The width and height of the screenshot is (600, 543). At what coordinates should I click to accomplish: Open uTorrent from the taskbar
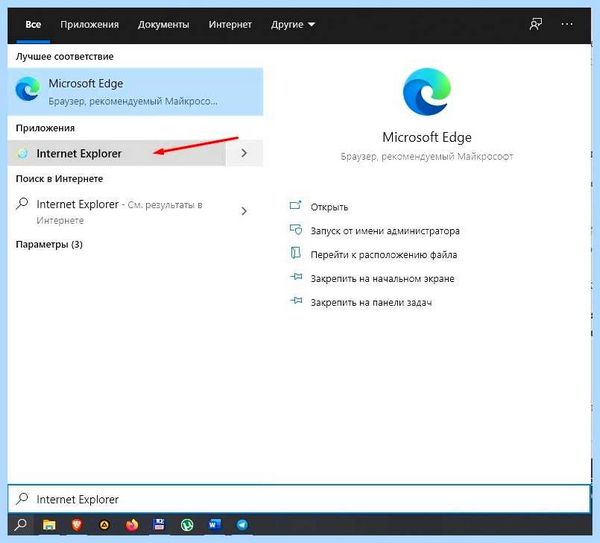click(x=187, y=525)
